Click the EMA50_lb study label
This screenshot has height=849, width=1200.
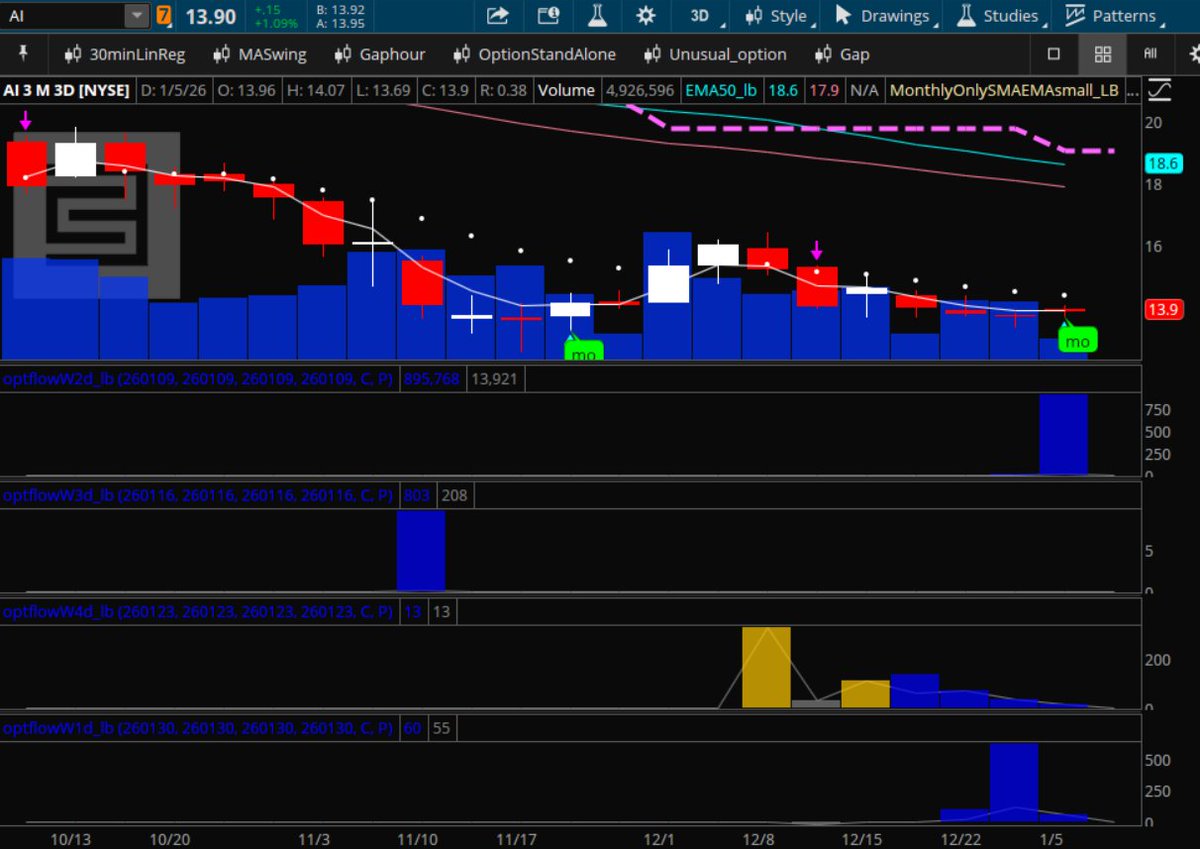721,90
